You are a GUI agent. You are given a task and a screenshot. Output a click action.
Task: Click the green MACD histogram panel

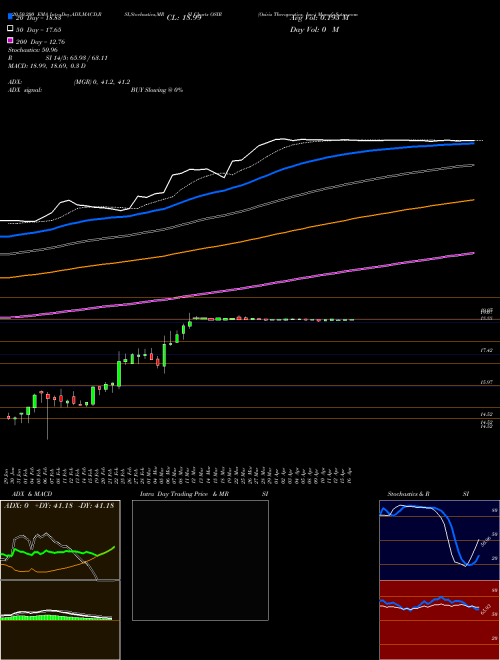tap(60, 620)
